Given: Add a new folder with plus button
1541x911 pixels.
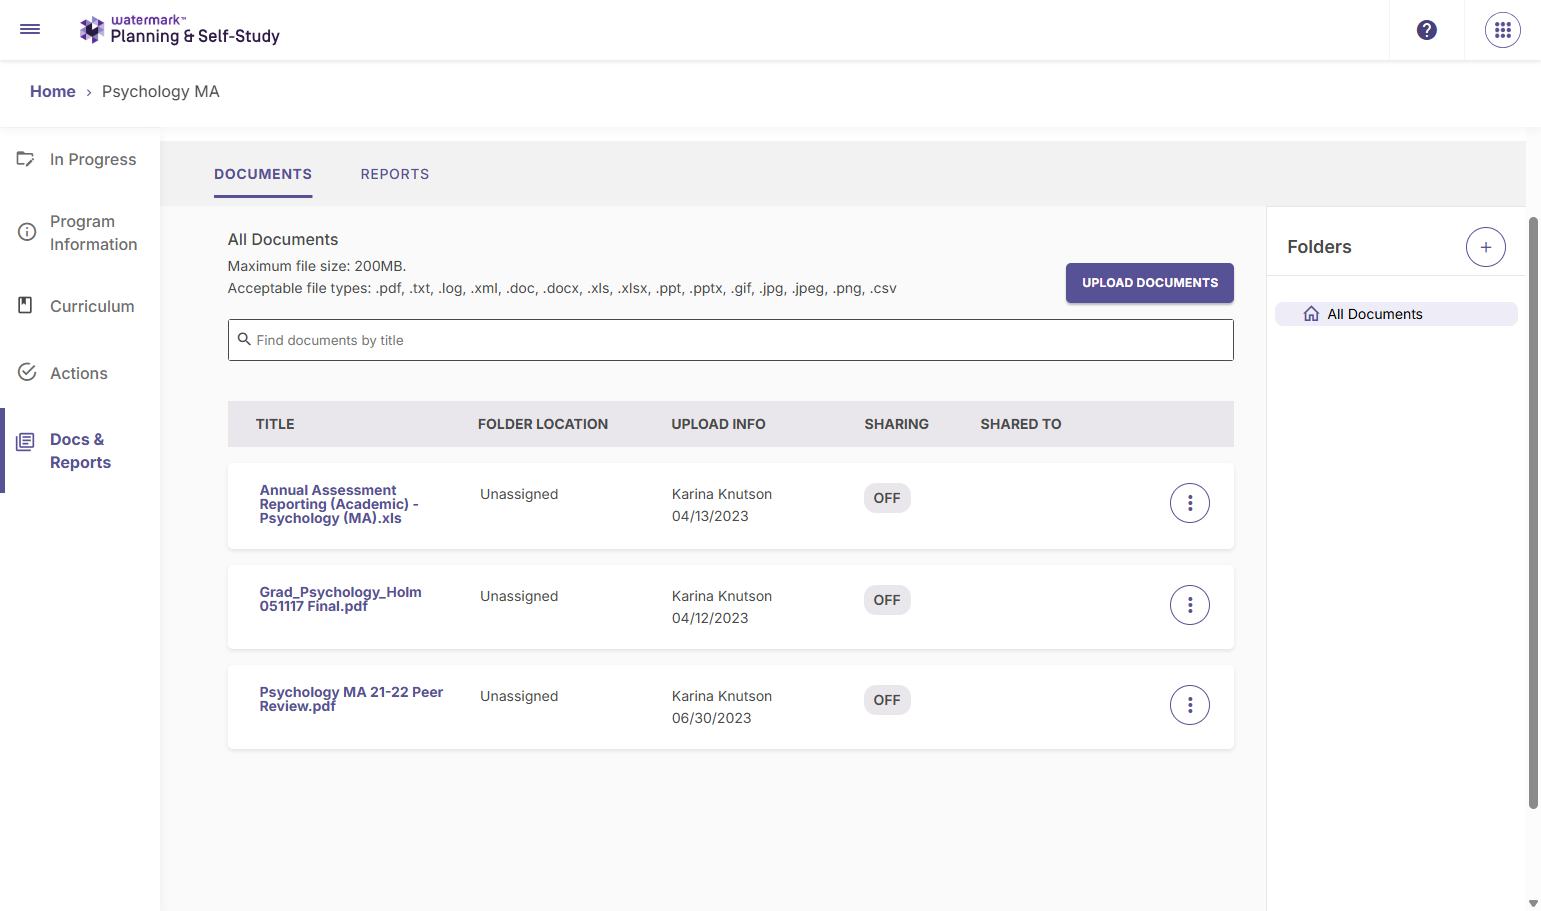Looking at the screenshot, I should coord(1486,247).
